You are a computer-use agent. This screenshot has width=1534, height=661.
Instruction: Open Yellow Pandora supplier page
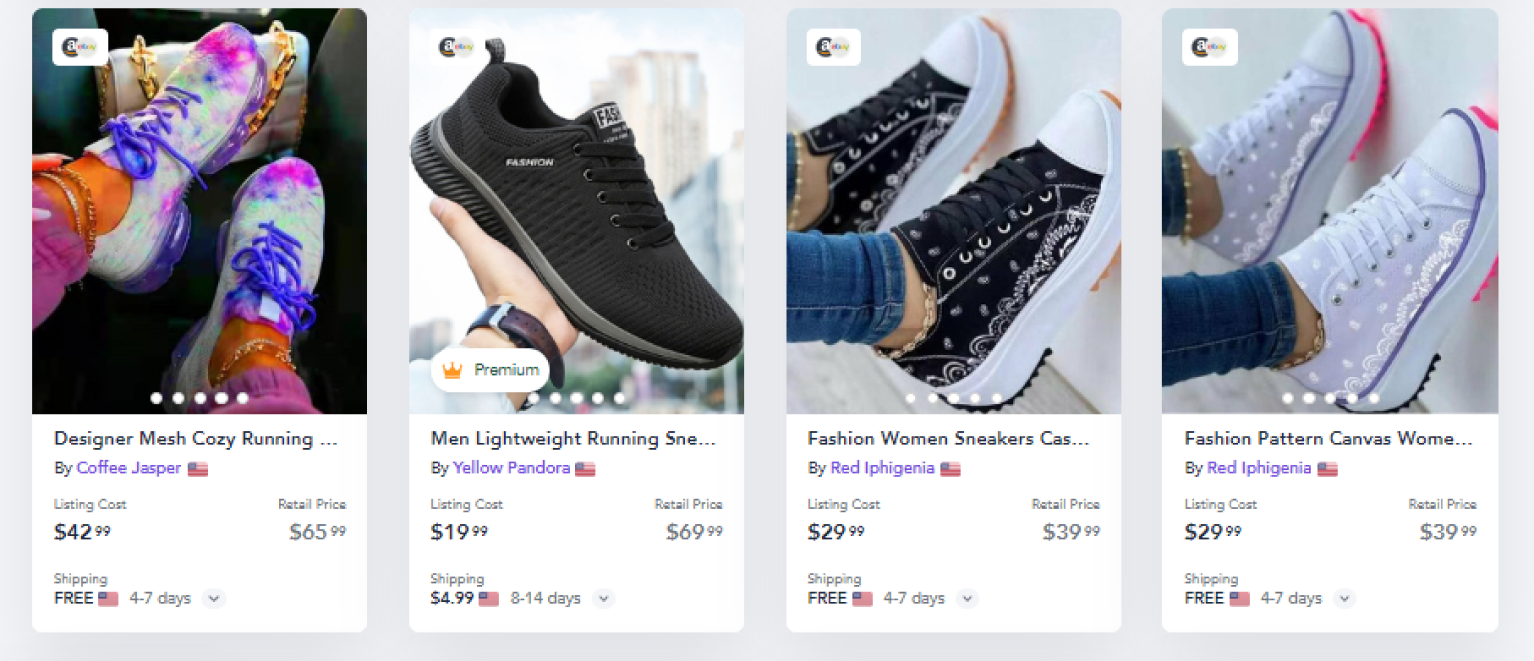click(x=511, y=468)
